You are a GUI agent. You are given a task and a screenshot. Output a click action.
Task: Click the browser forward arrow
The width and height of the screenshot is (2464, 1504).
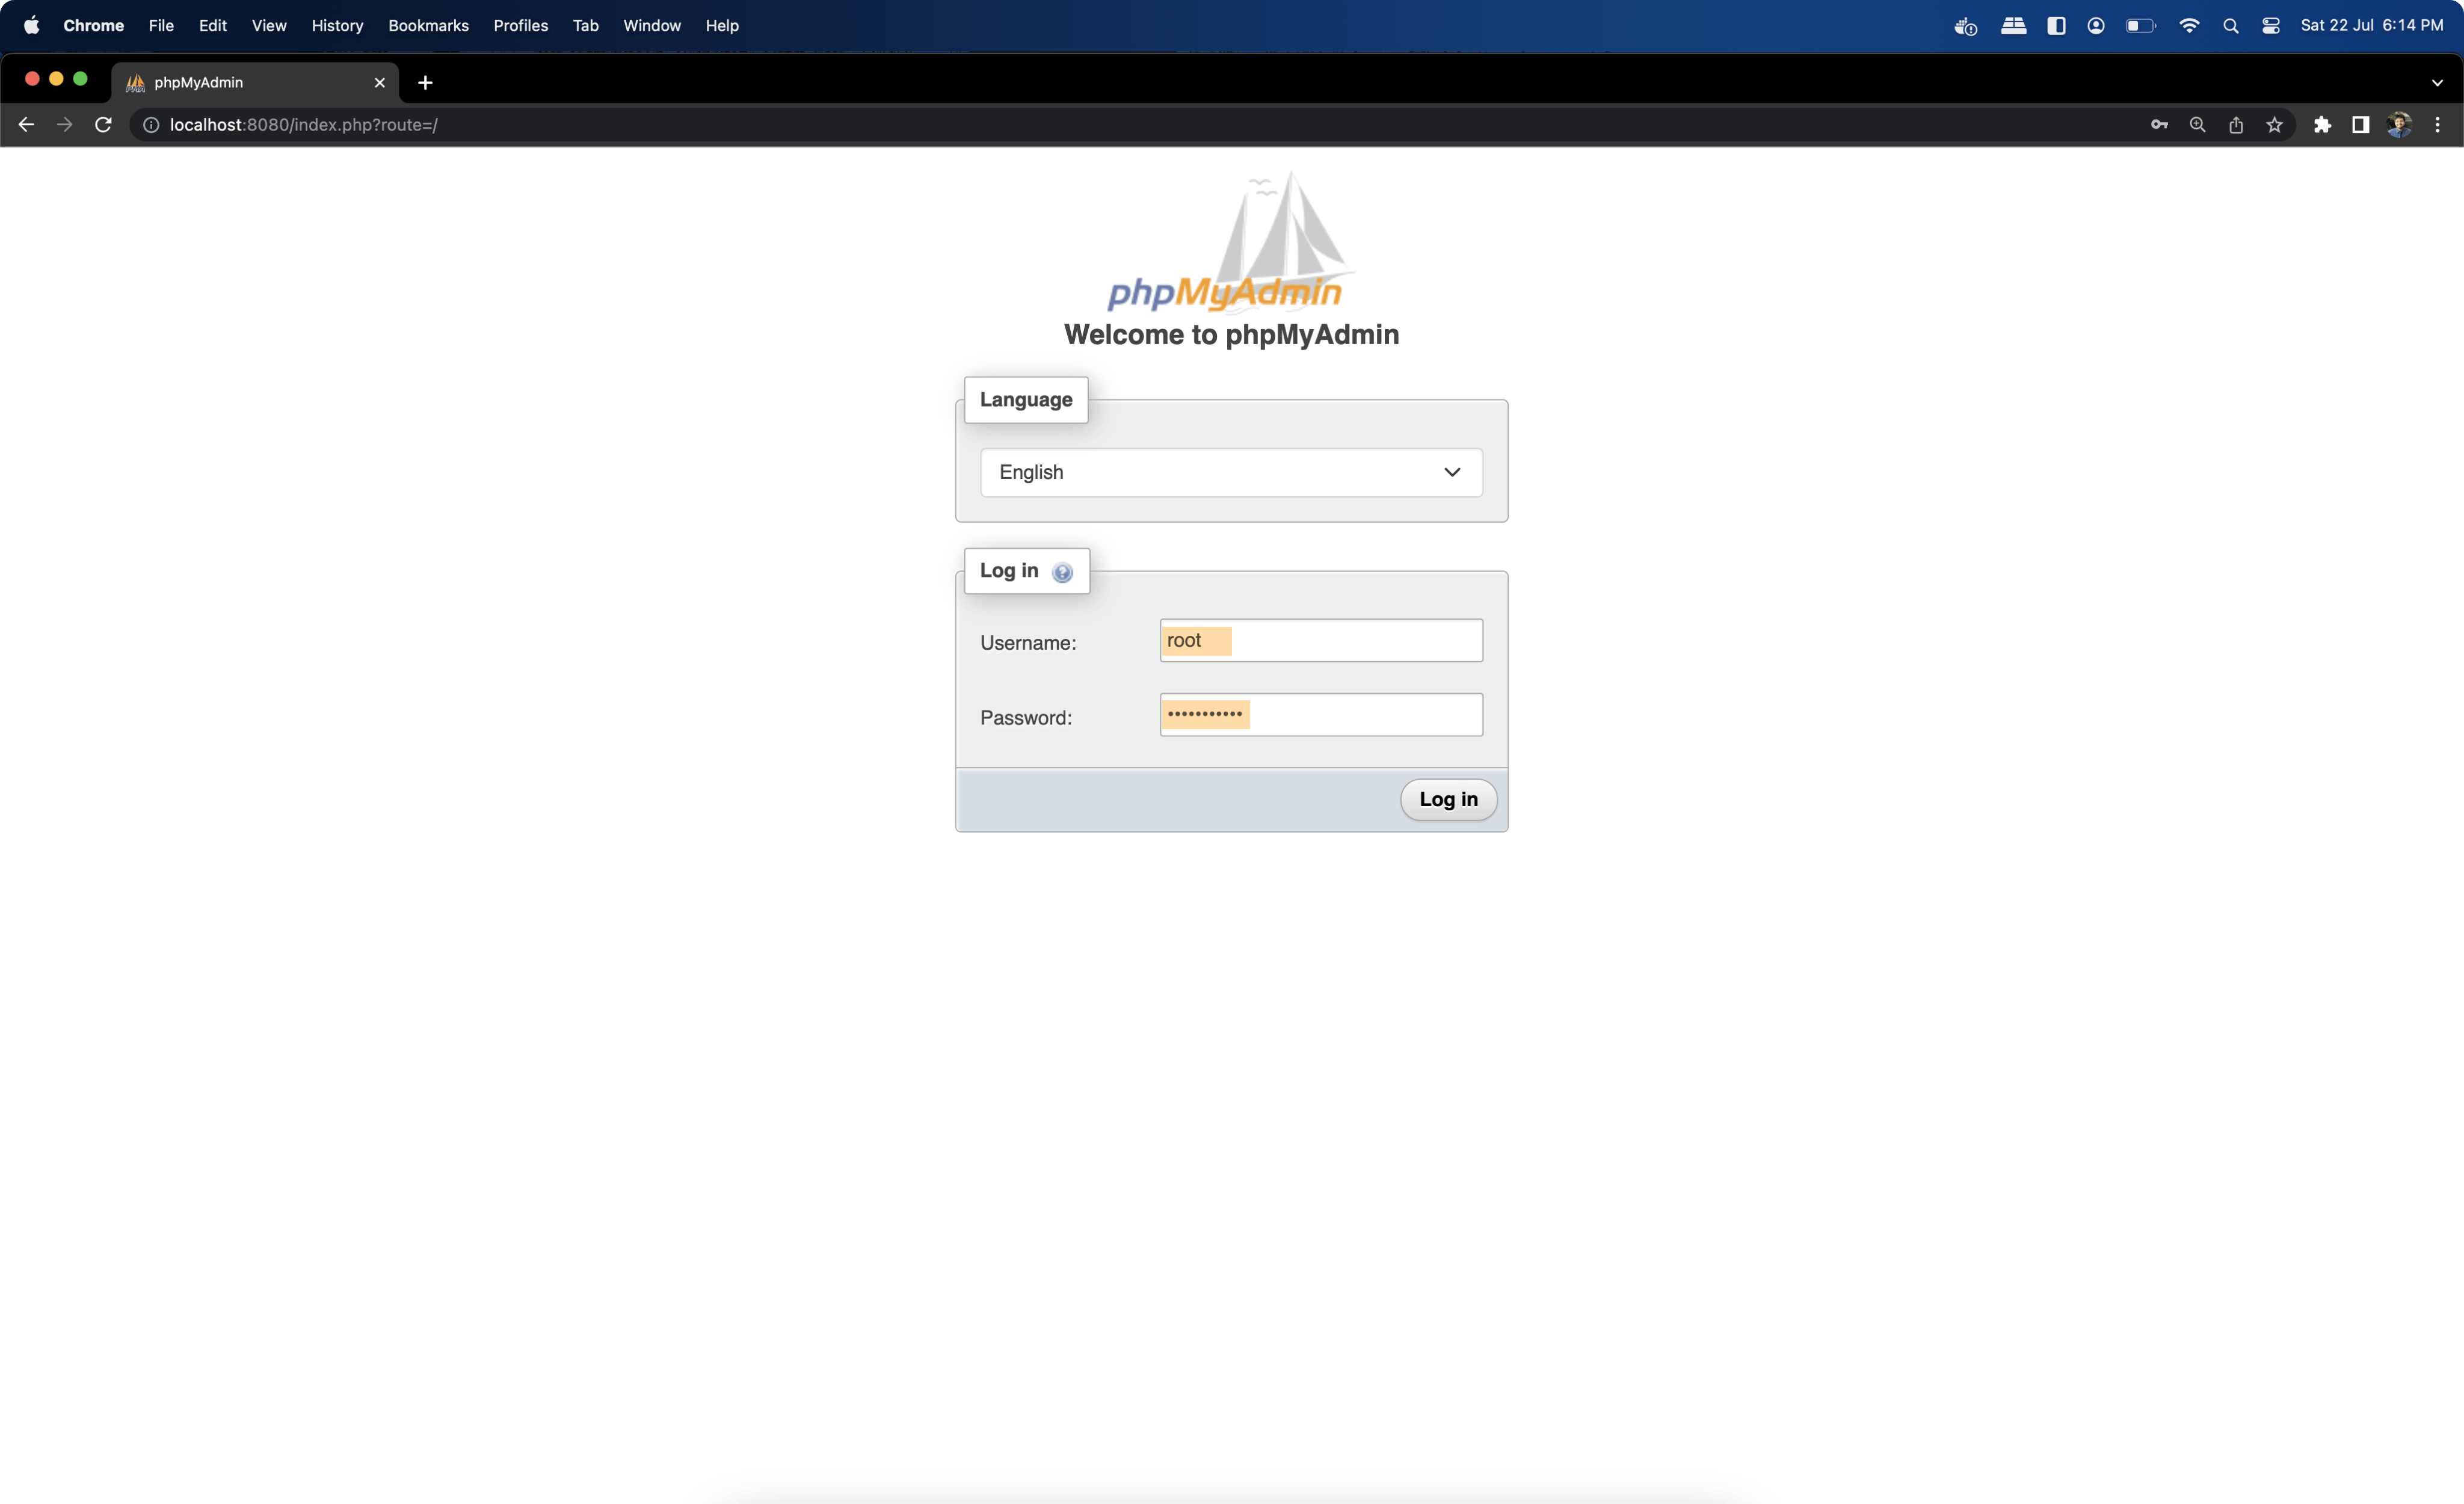(65, 125)
